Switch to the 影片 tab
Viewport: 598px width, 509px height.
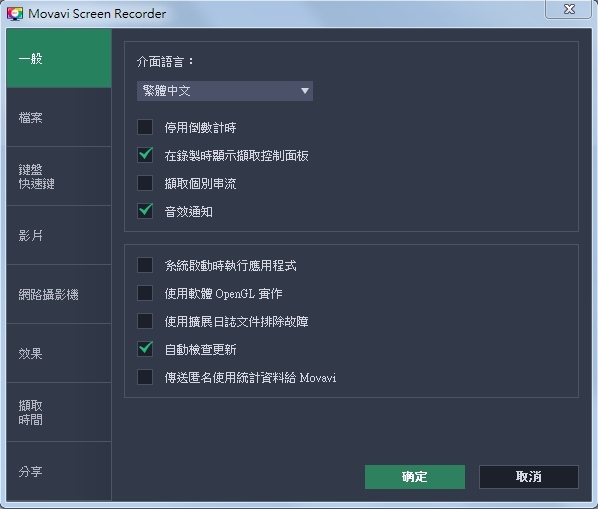(59, 236)
